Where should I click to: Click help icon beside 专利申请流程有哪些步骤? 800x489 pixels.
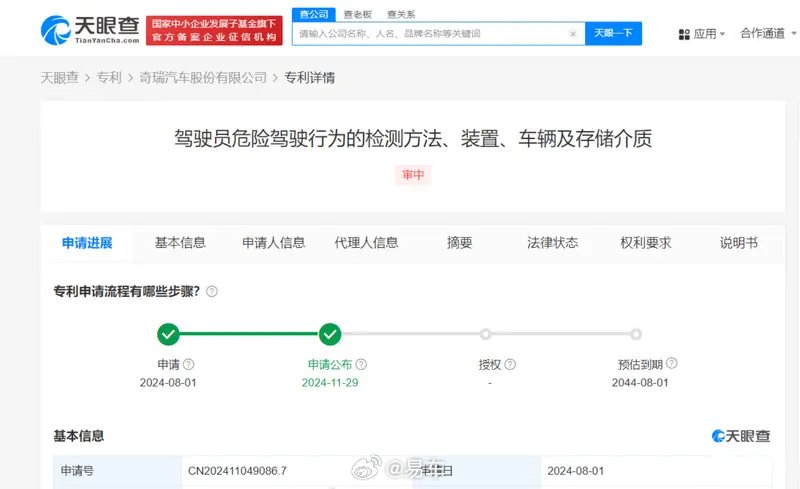pyautogui.click(x=212, y=291)
